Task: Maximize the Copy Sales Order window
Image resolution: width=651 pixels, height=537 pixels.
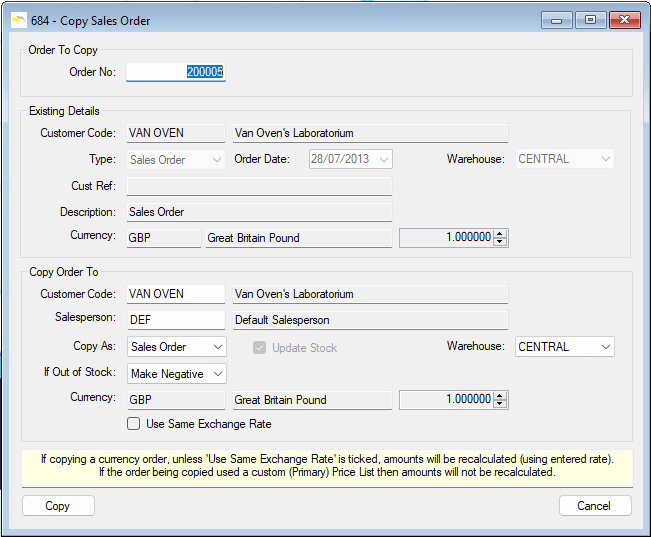Action: pos(589,20)
